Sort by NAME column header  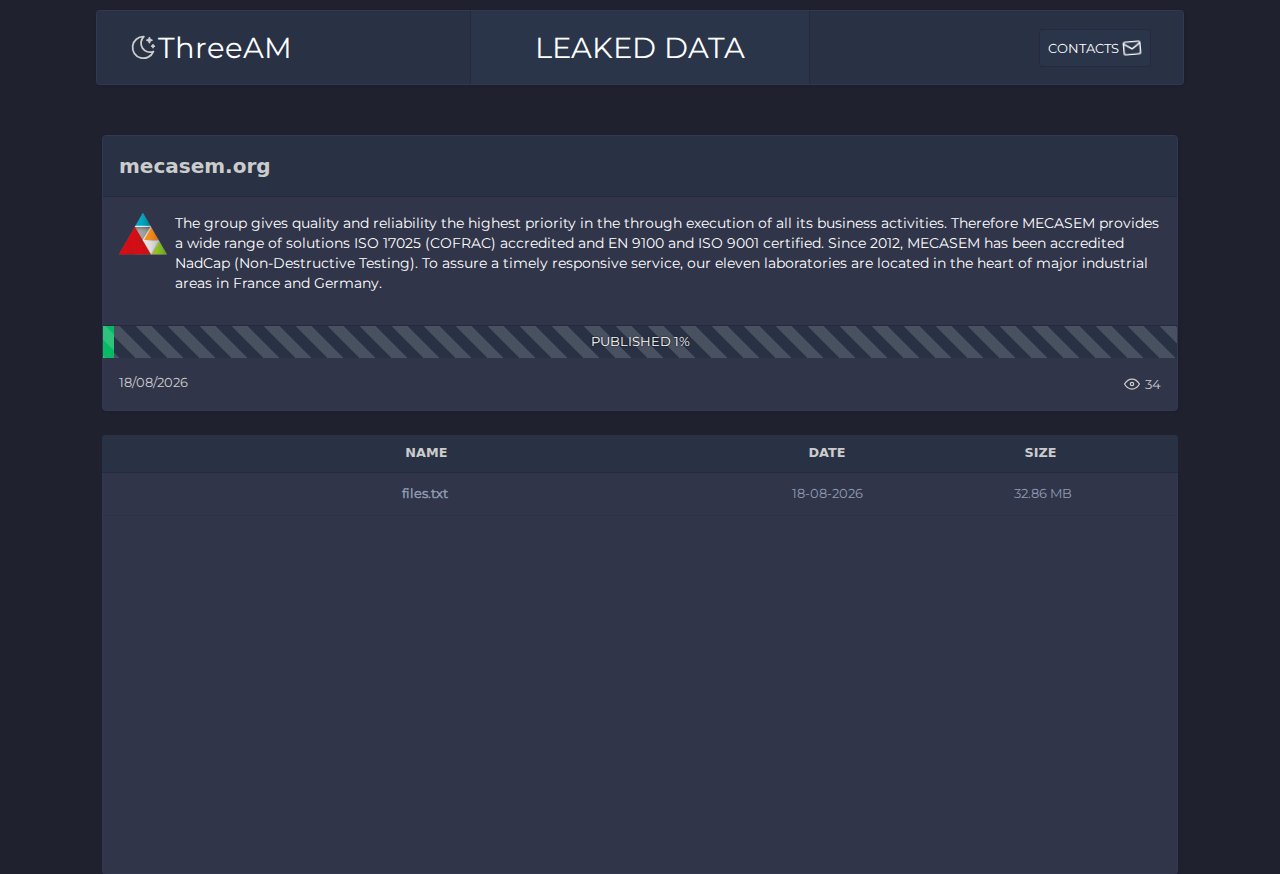pos(426,453)
